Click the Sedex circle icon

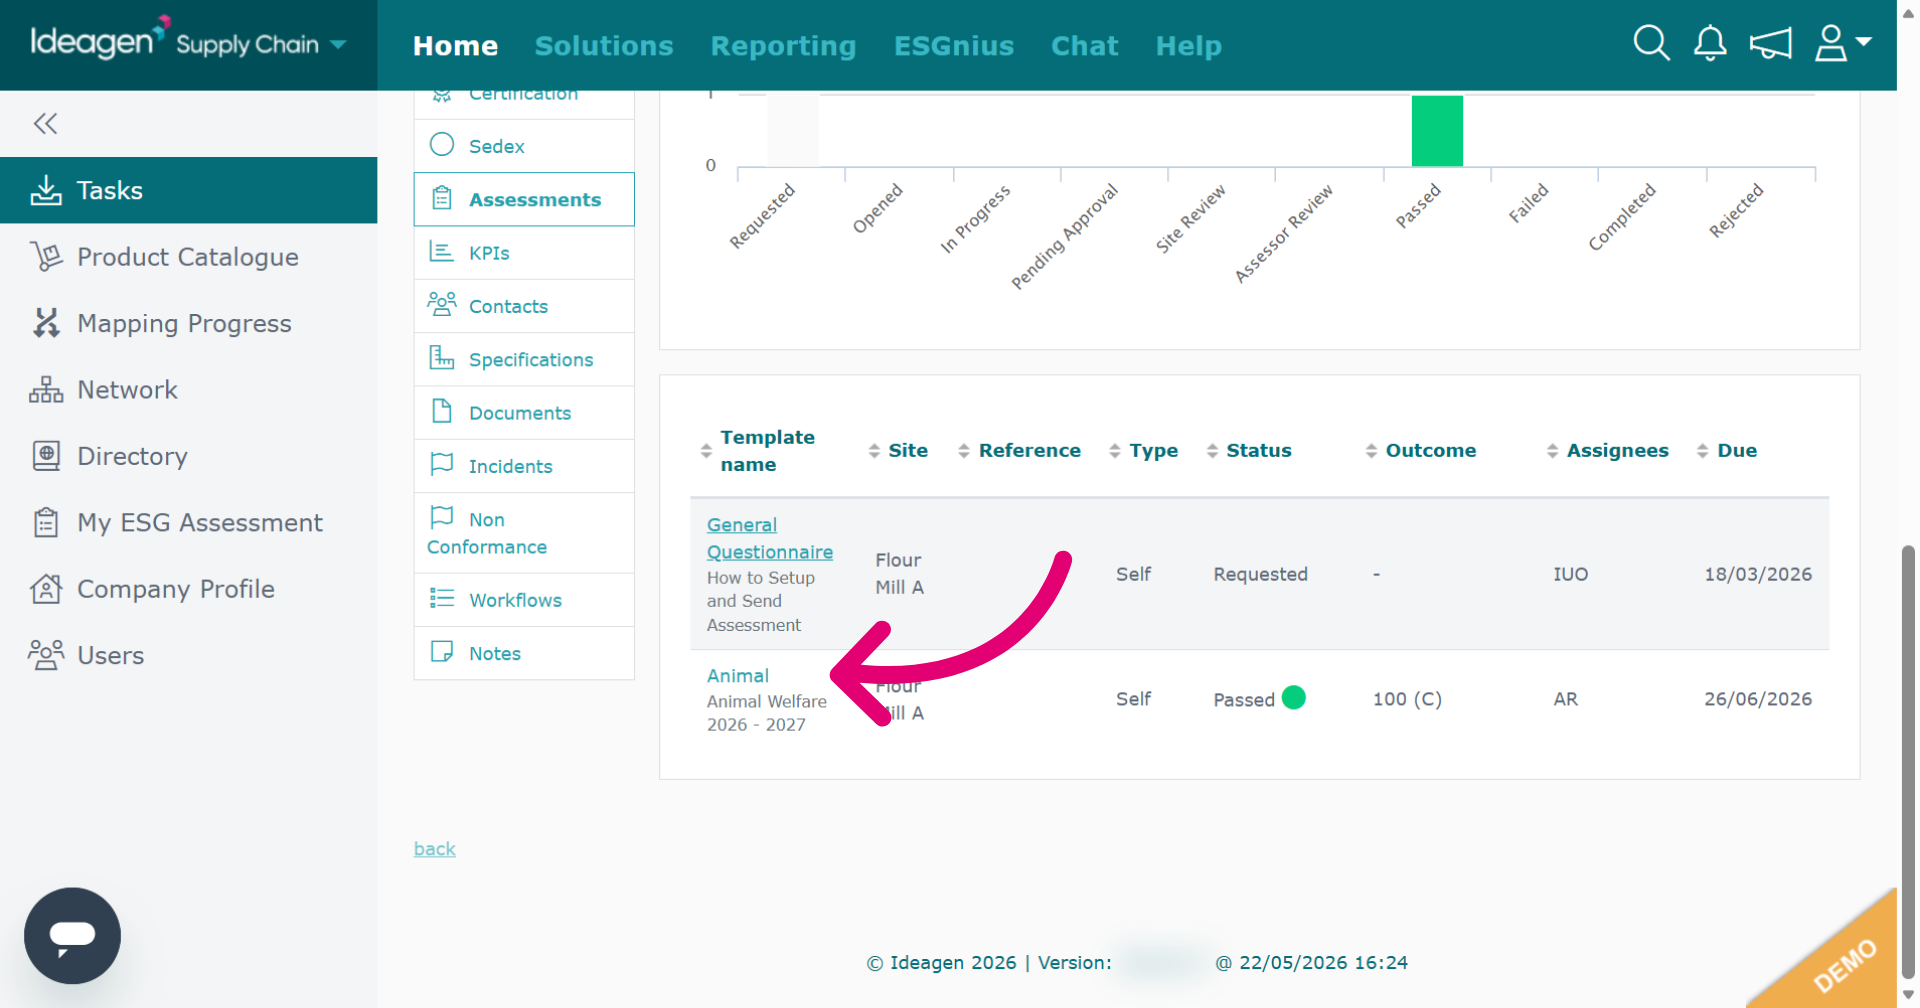(x=442, y=145)
